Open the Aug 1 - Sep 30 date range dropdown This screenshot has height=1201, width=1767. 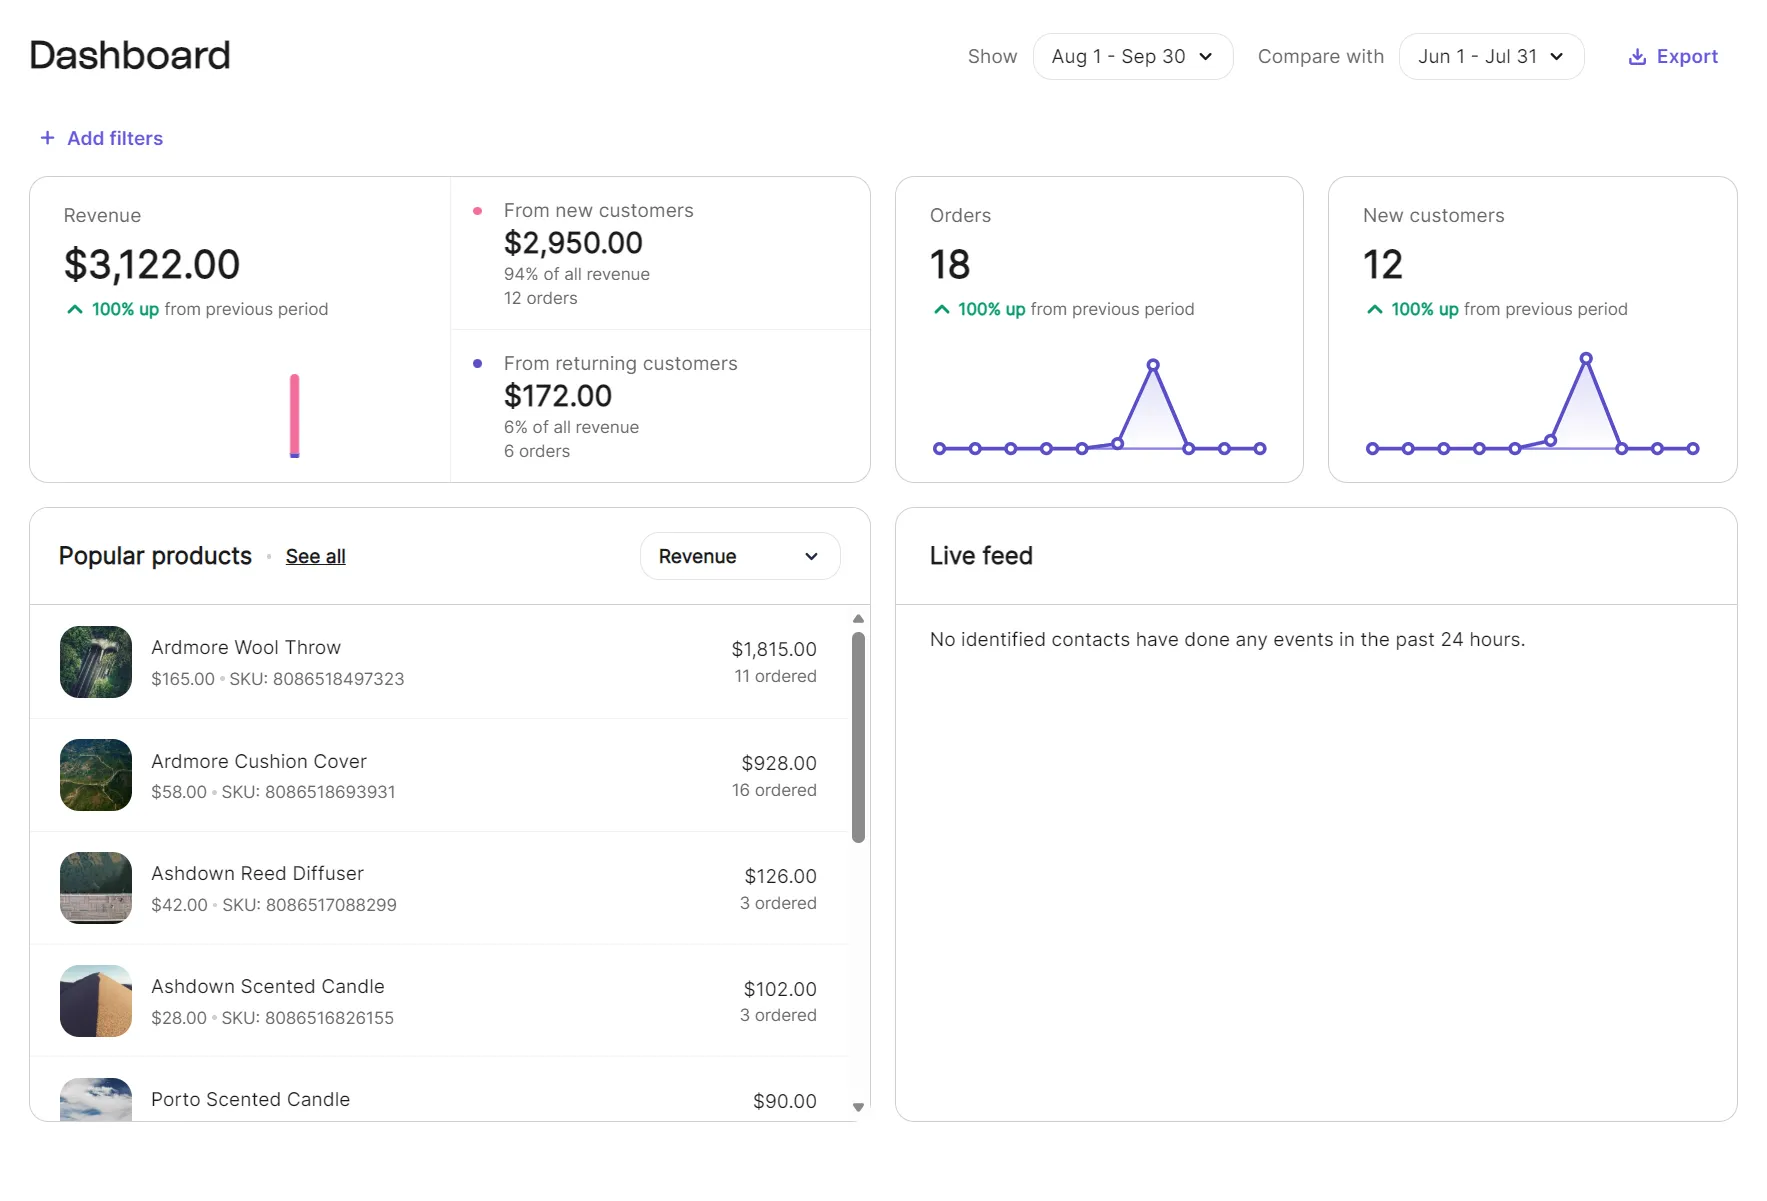pos(1132,57)
